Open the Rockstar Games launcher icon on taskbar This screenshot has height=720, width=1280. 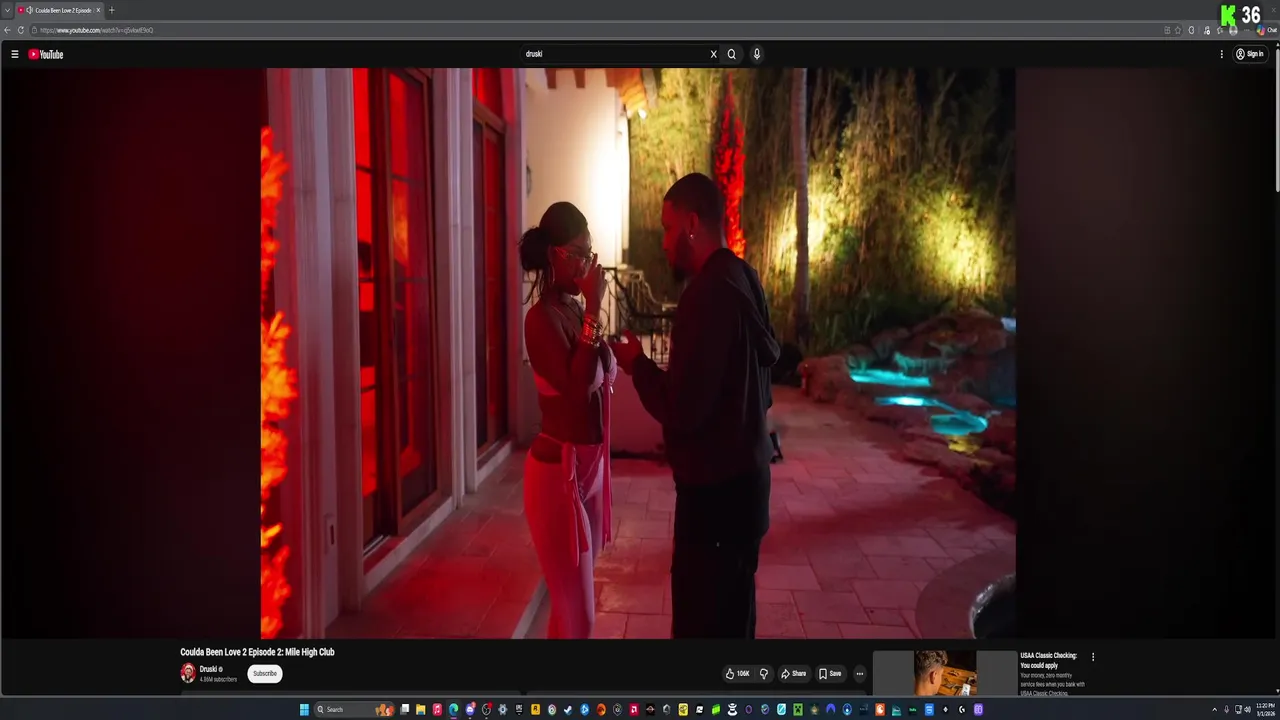click(535, 710)
